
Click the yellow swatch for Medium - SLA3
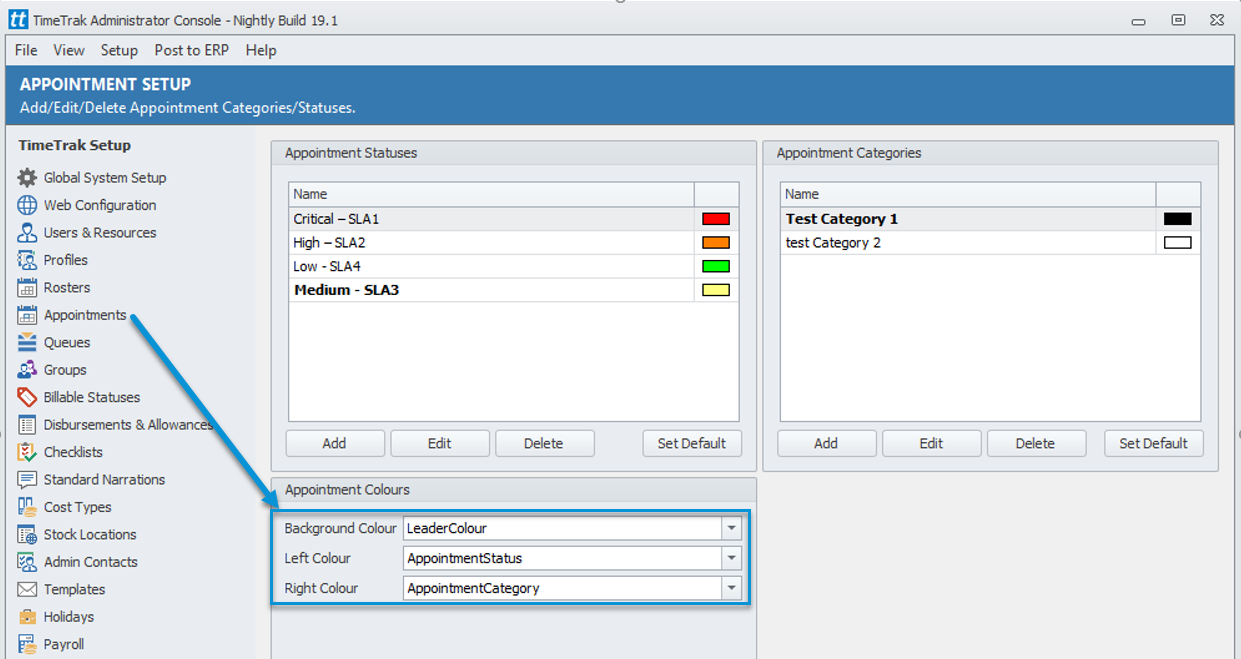716,291
